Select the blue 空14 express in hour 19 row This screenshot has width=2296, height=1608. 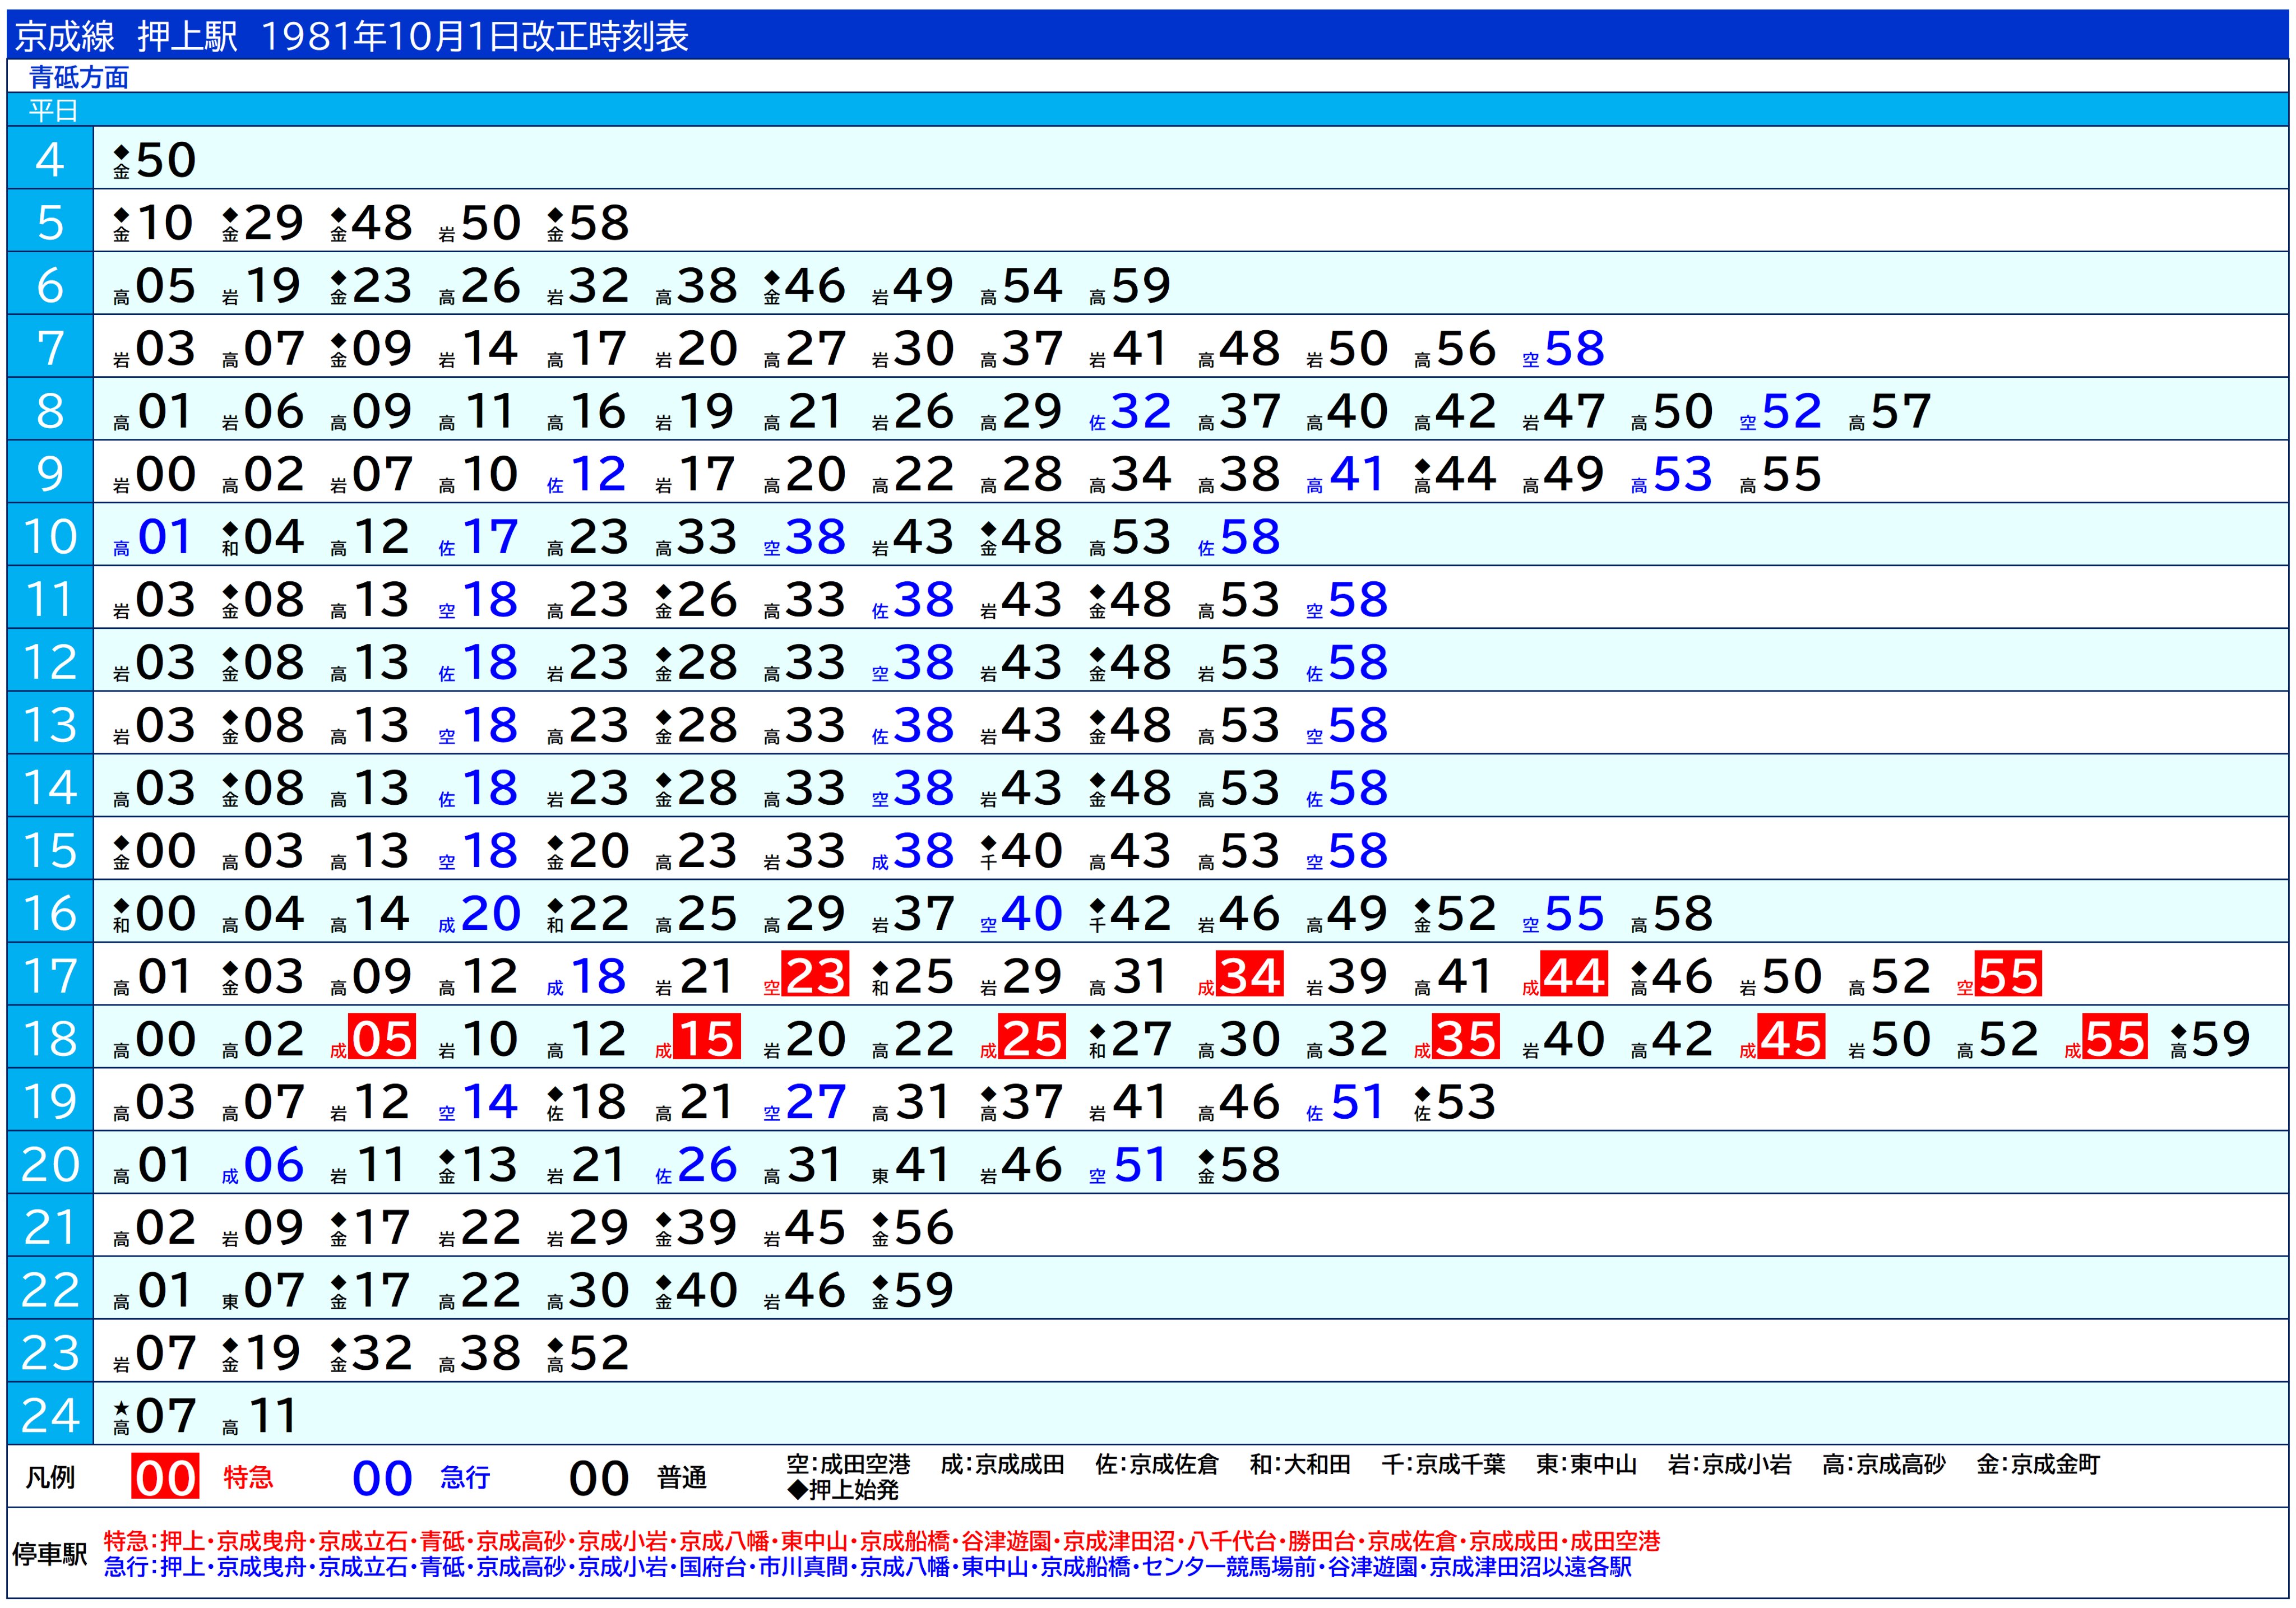tap(478, 1102)
